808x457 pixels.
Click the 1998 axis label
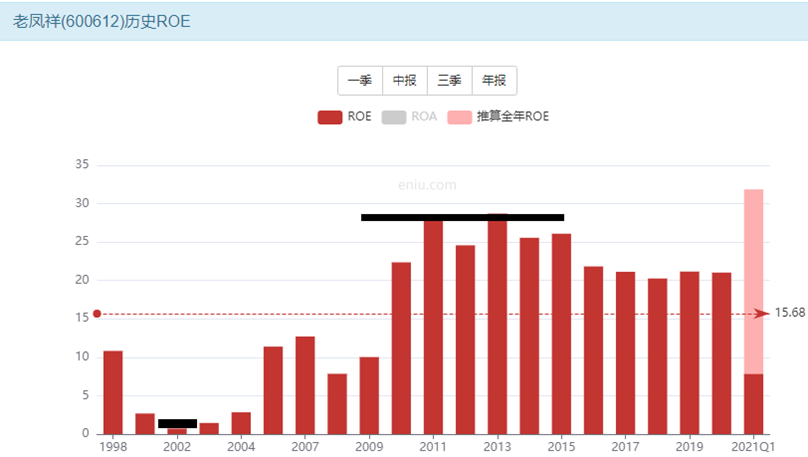pos(113,446)
